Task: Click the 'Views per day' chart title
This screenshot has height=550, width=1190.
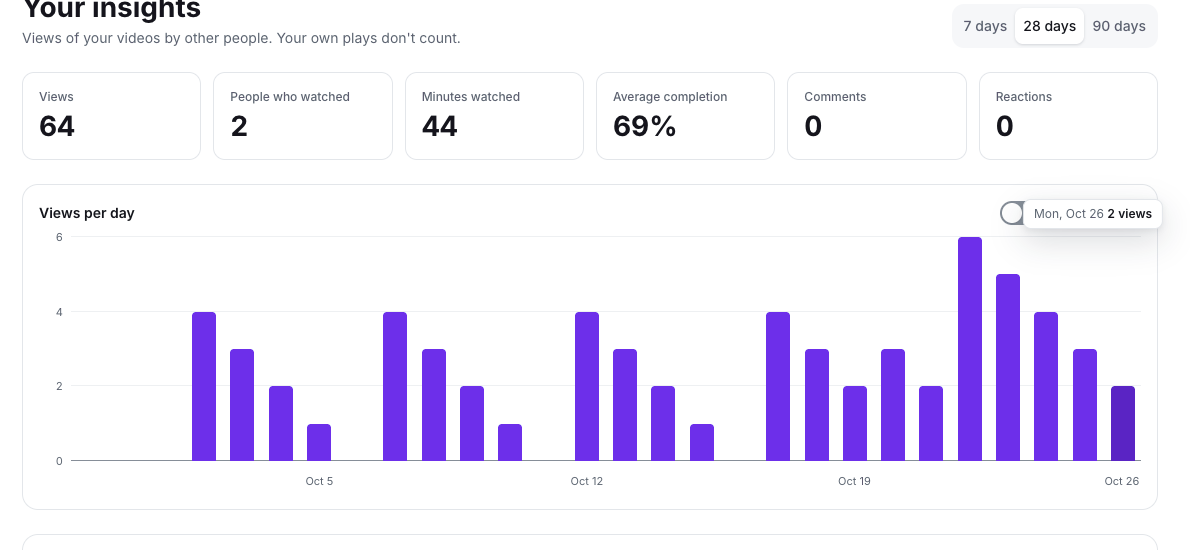Action: pyautogui.click(x=87, y=213)
